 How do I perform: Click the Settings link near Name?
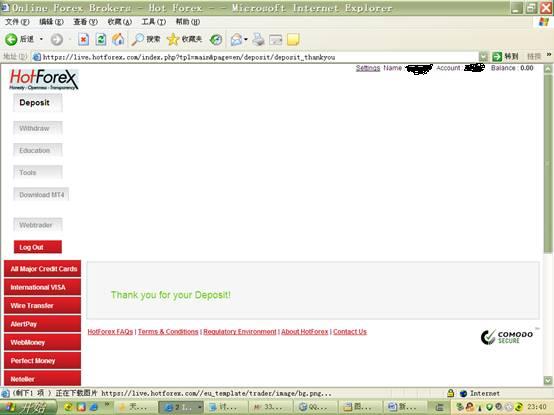click(368, 68)
